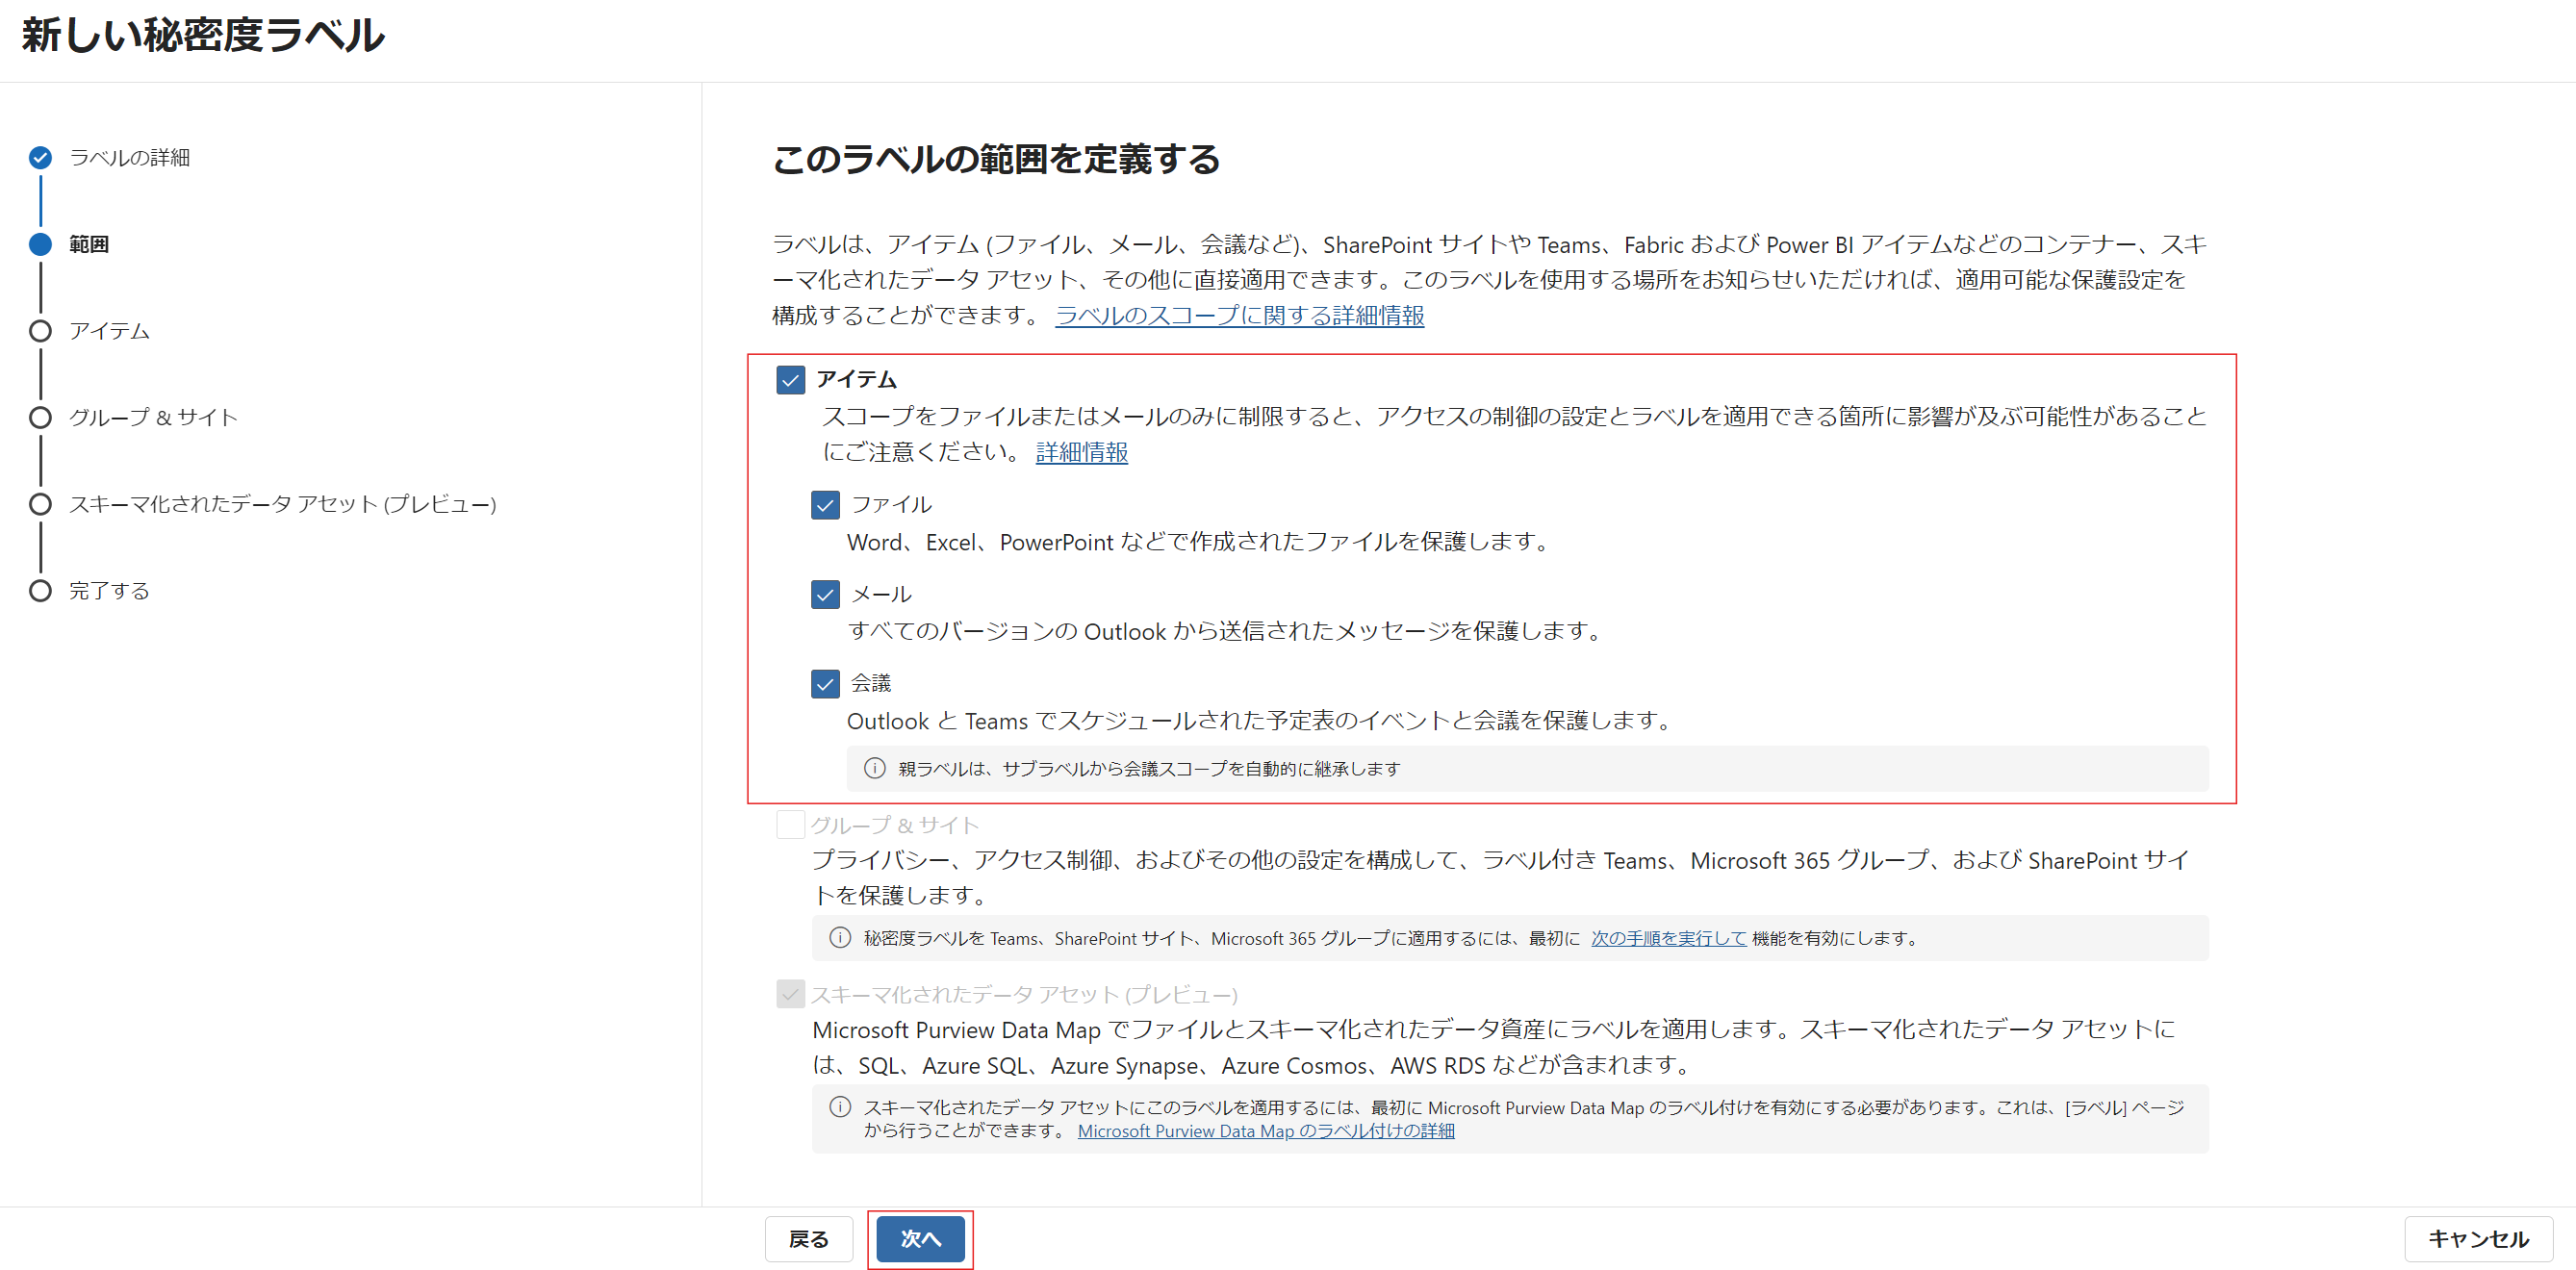Screen dimensions: 2576x1270
Task: Click the page title 新しい秘密度ラベル
Action: tap(203, 35)
